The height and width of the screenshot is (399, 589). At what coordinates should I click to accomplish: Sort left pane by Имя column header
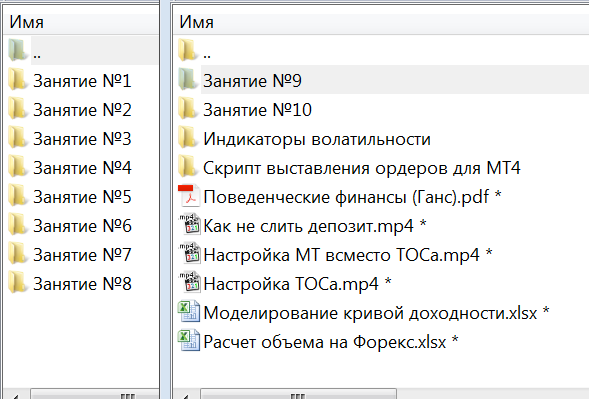pyautogui.click(x=81, y=22)
